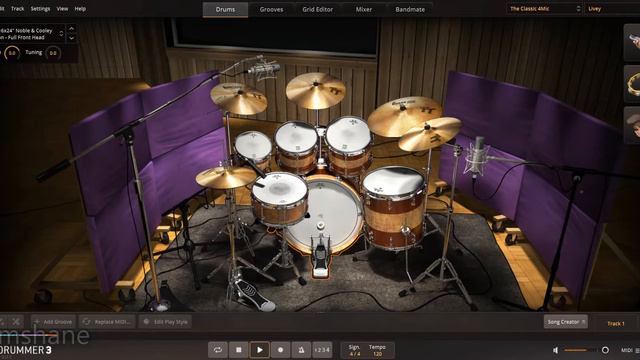640x360 pixels.
Task: Arm the Record button in transport
Action: coord(280,350)
